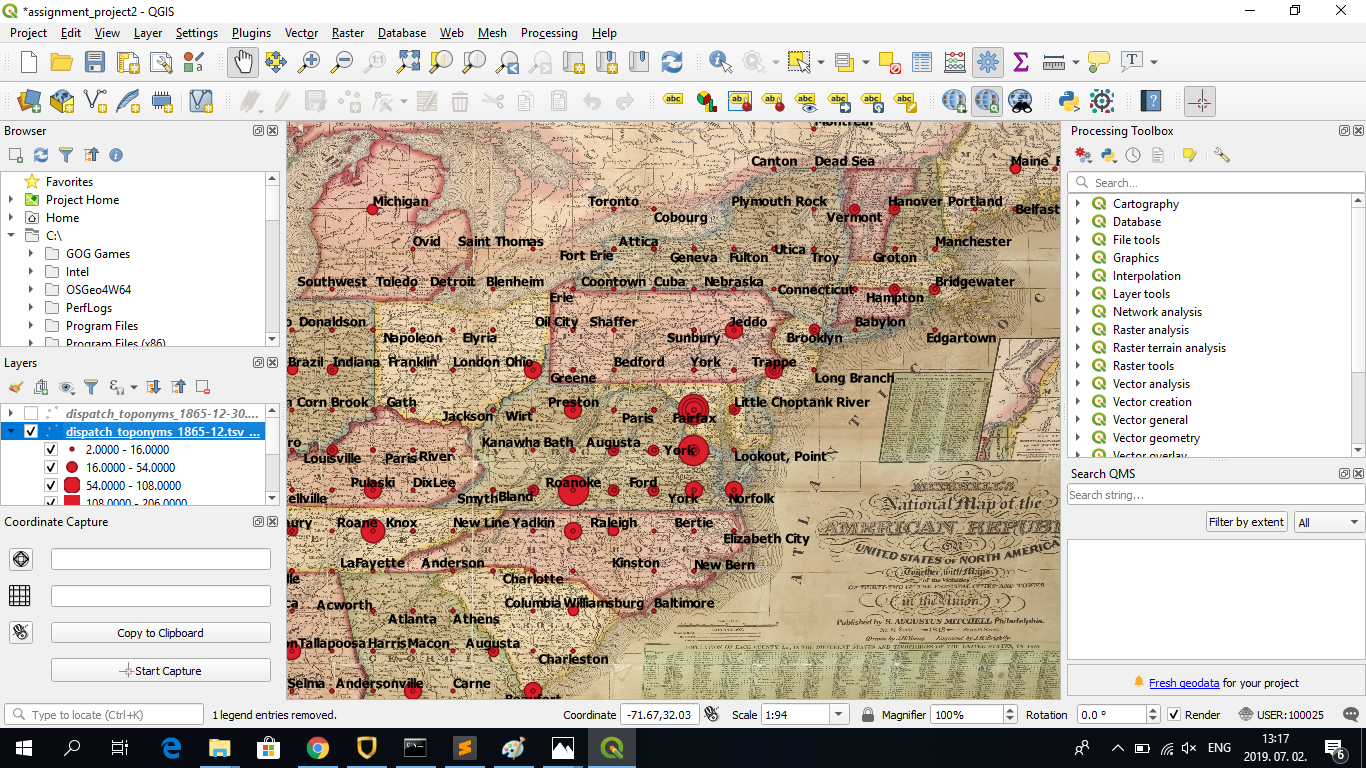The image size is (1366, 768).
Task: Click the Coordinate Capture crosshair toolbar icon
Action: (1200, 101)
